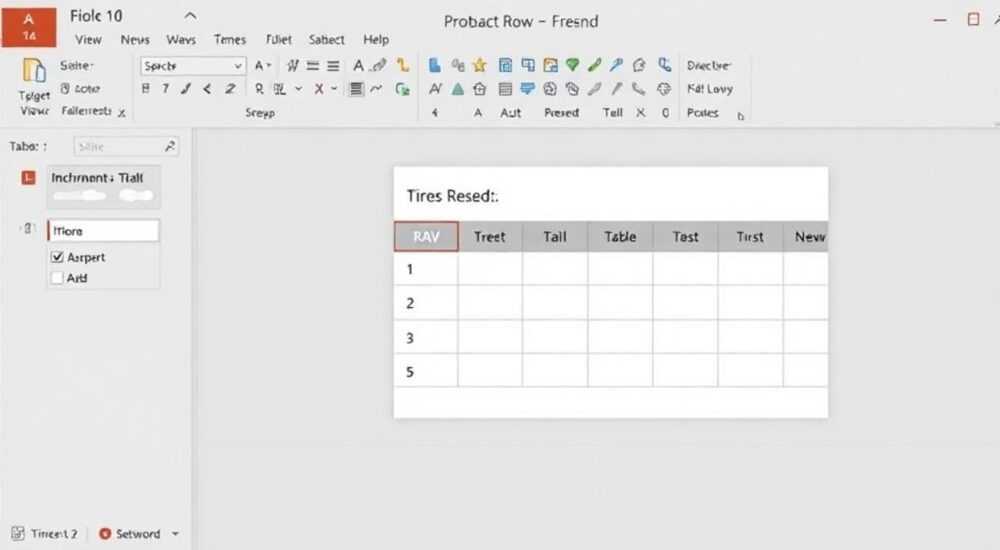Viewport: 1000px width, 550px height.
Task: Open the Fuliet menu
Action: (279, 40)
